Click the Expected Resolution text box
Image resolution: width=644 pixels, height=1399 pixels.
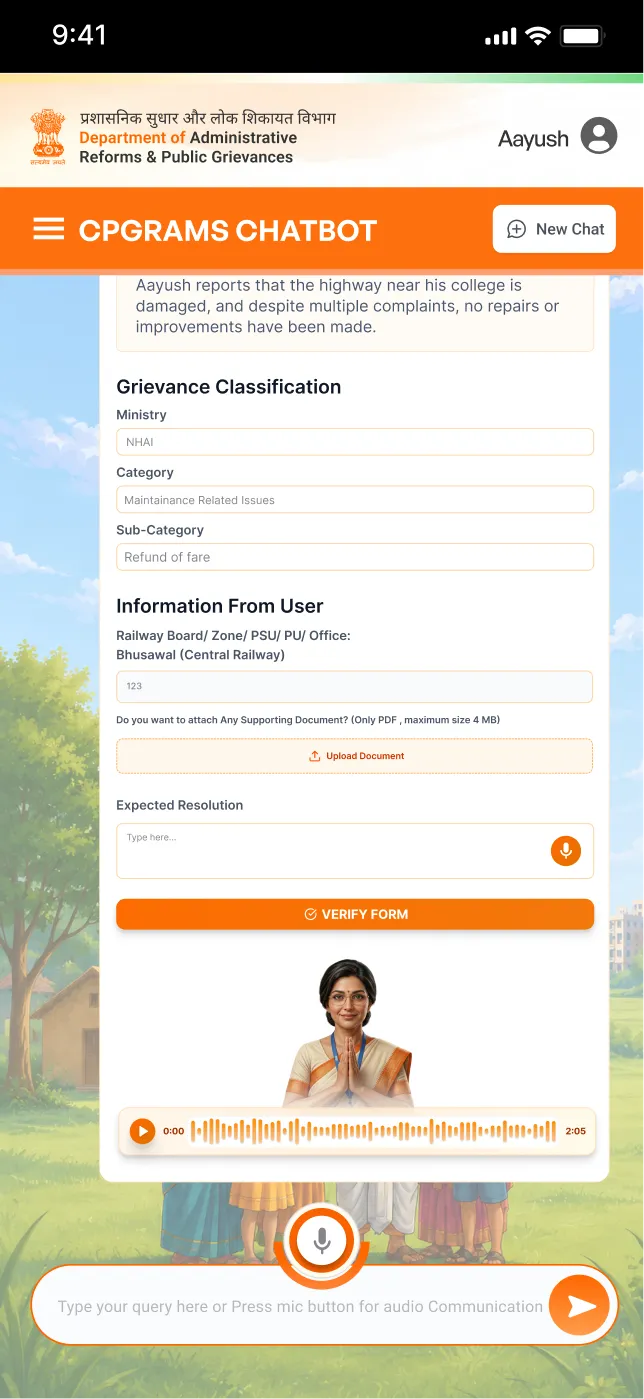[355, 851]
